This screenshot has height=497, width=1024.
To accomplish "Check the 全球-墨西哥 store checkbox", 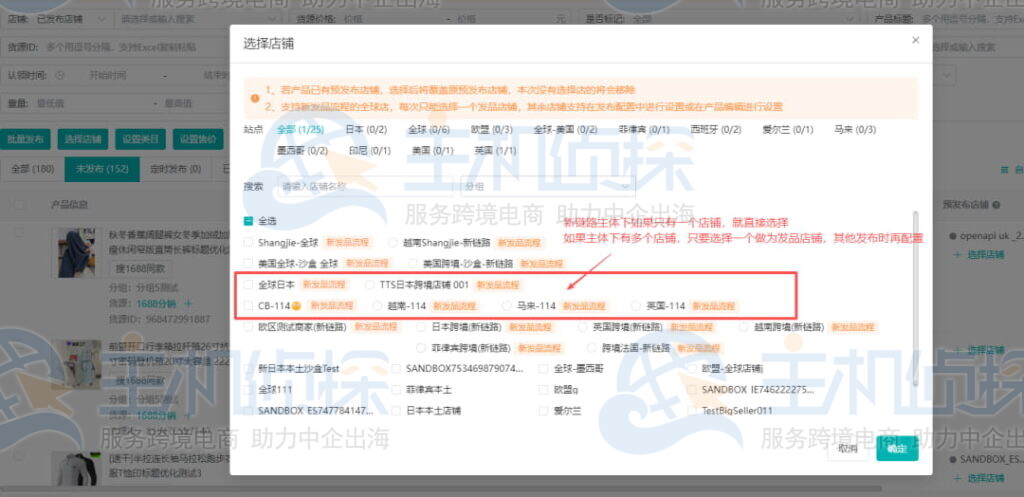I will (x=543, y=369).
